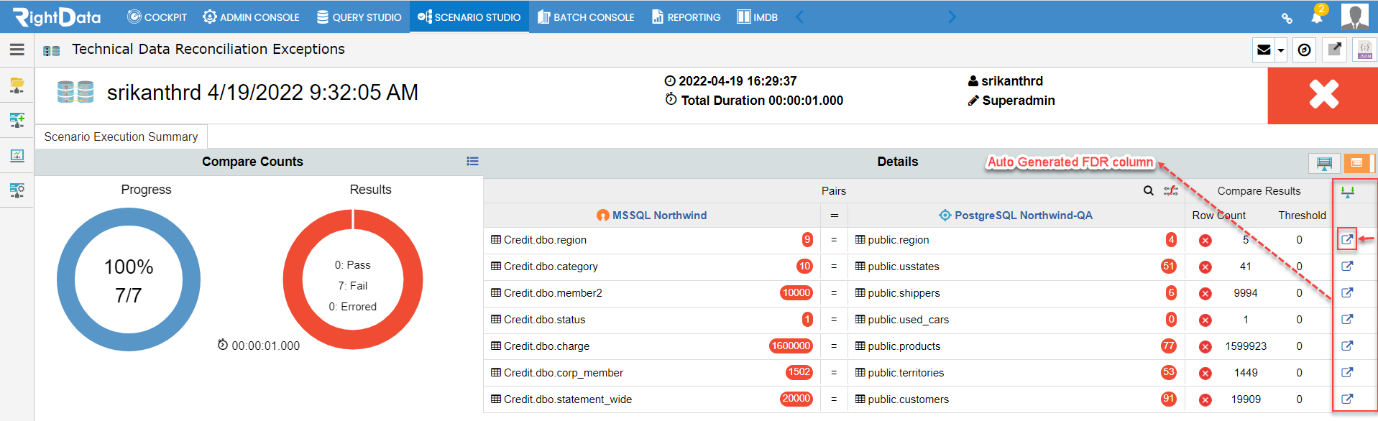The height and width of the screenshot is (421, 1378).
Task: Click Credit.dbo.status table name
Action: pos(545,320)
